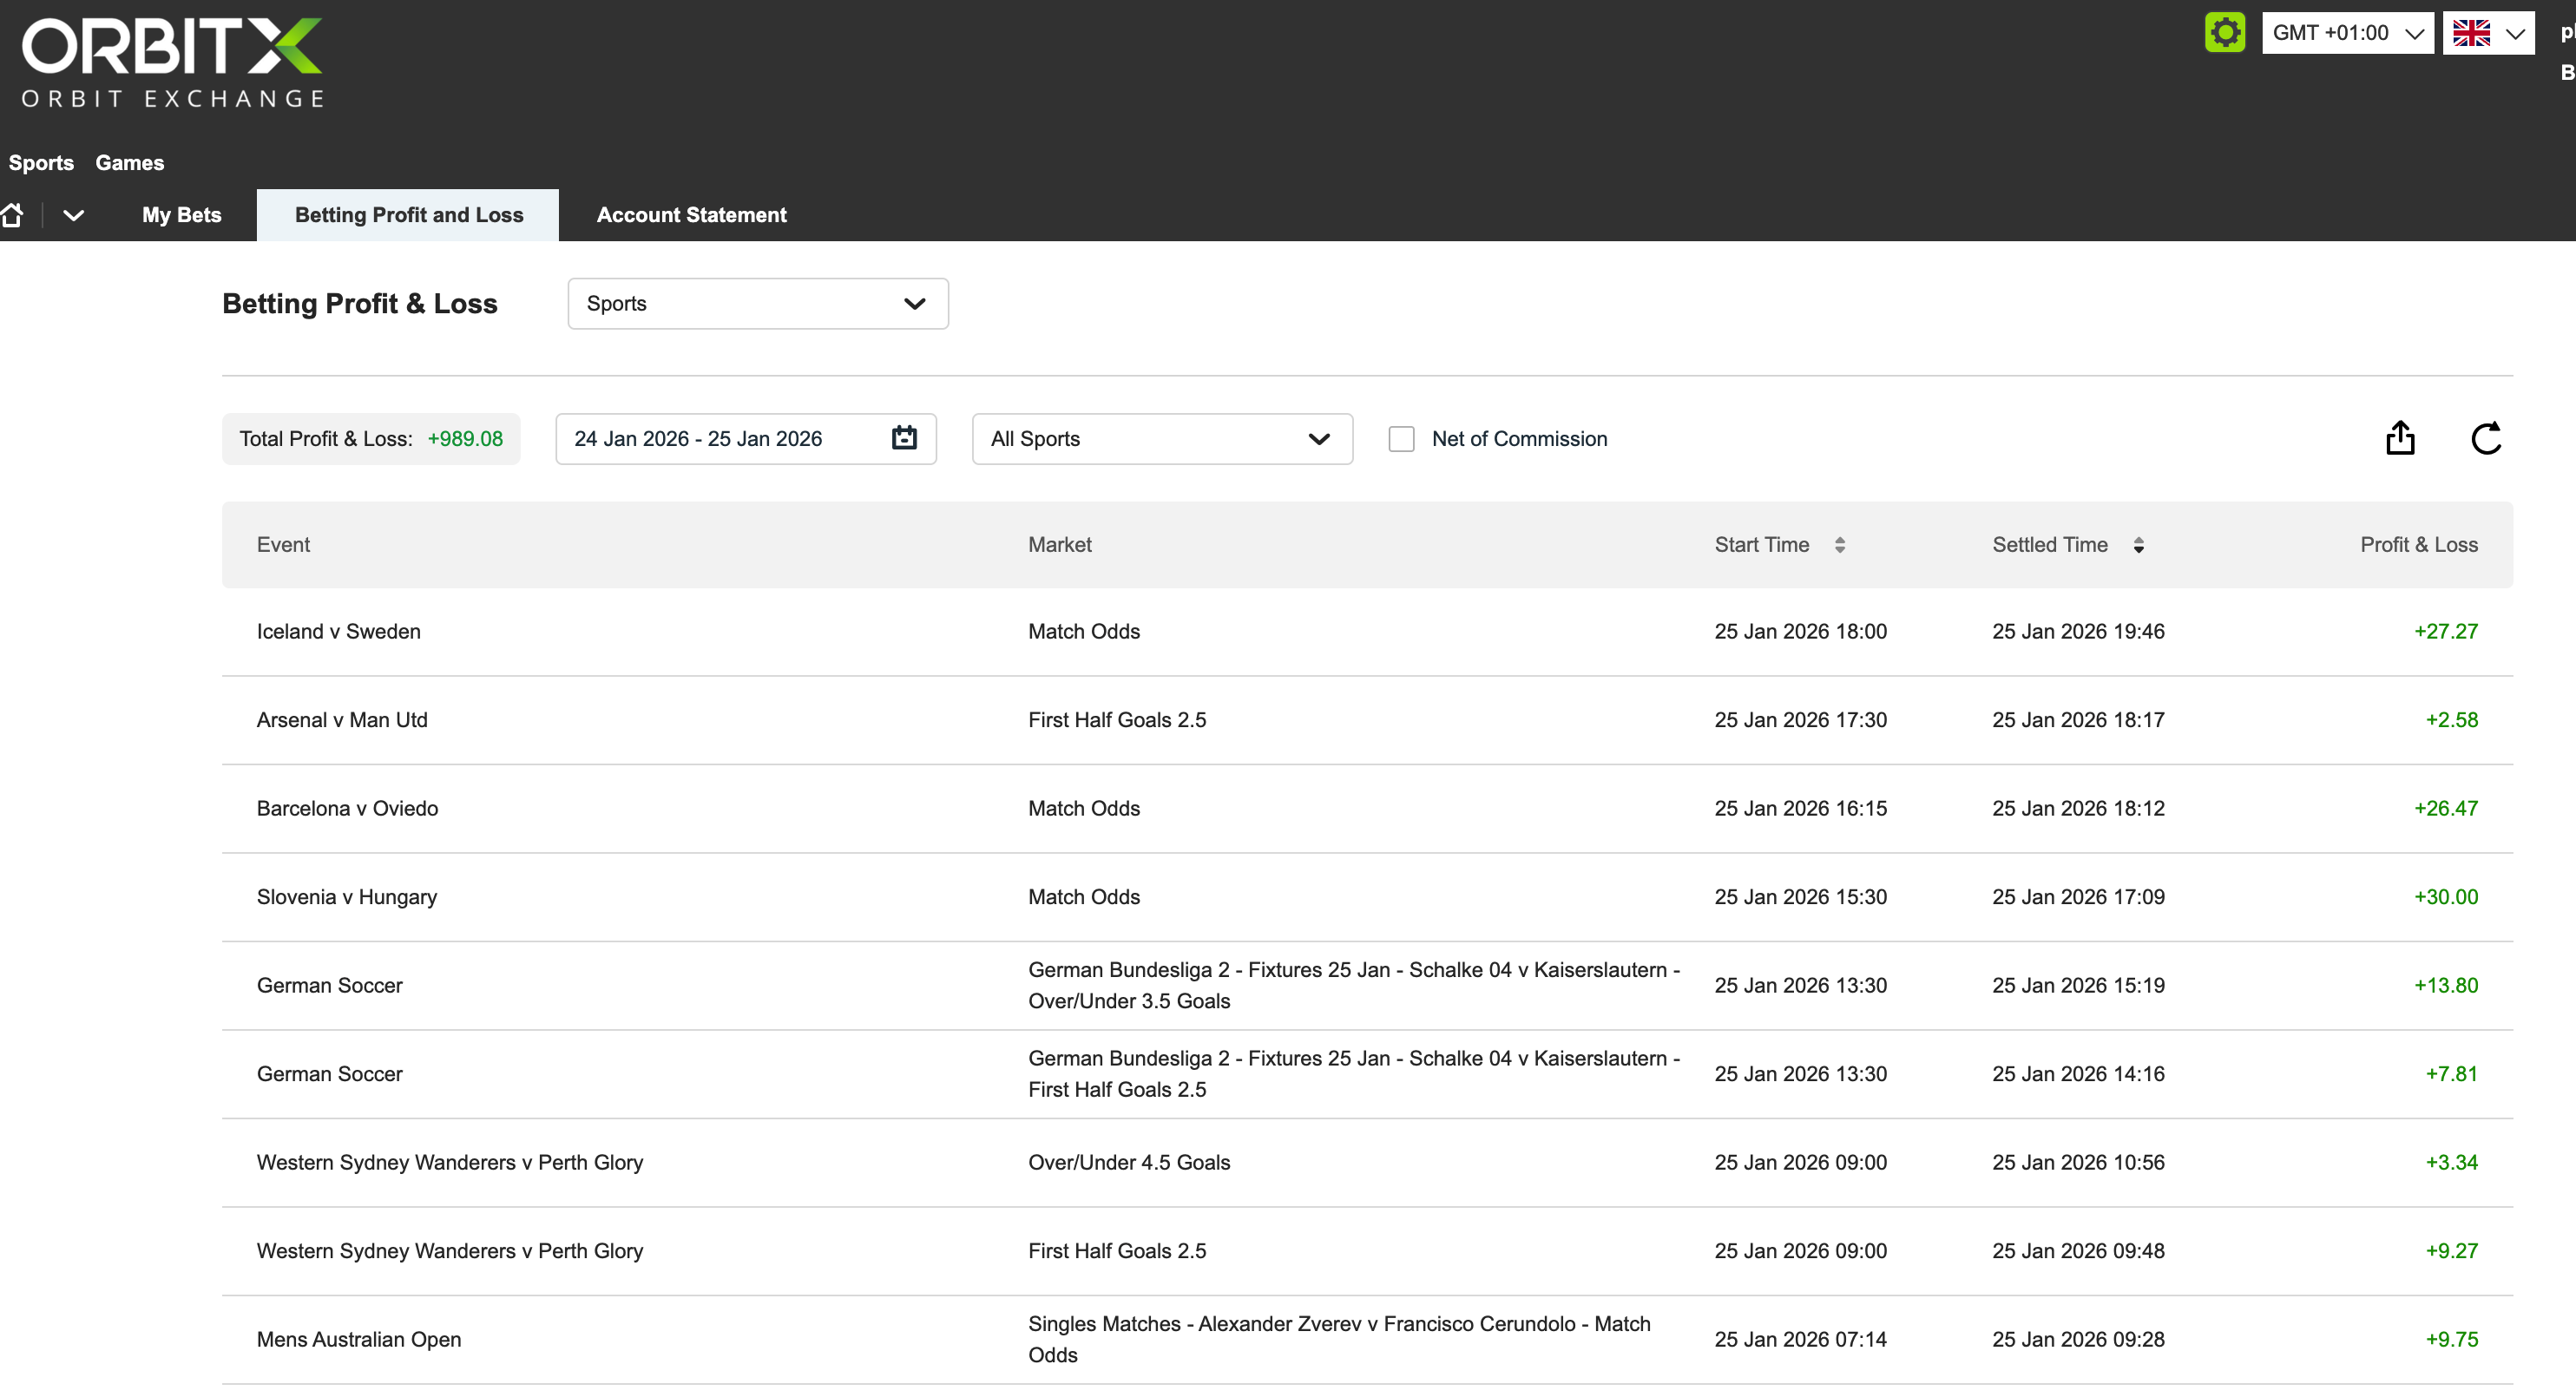
Task: Open the language flag dropdown
Action: pos(2488,33)
